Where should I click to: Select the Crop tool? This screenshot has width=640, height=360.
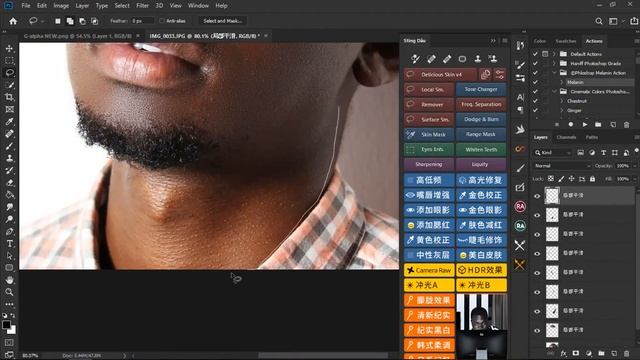[x=9, y=97]
